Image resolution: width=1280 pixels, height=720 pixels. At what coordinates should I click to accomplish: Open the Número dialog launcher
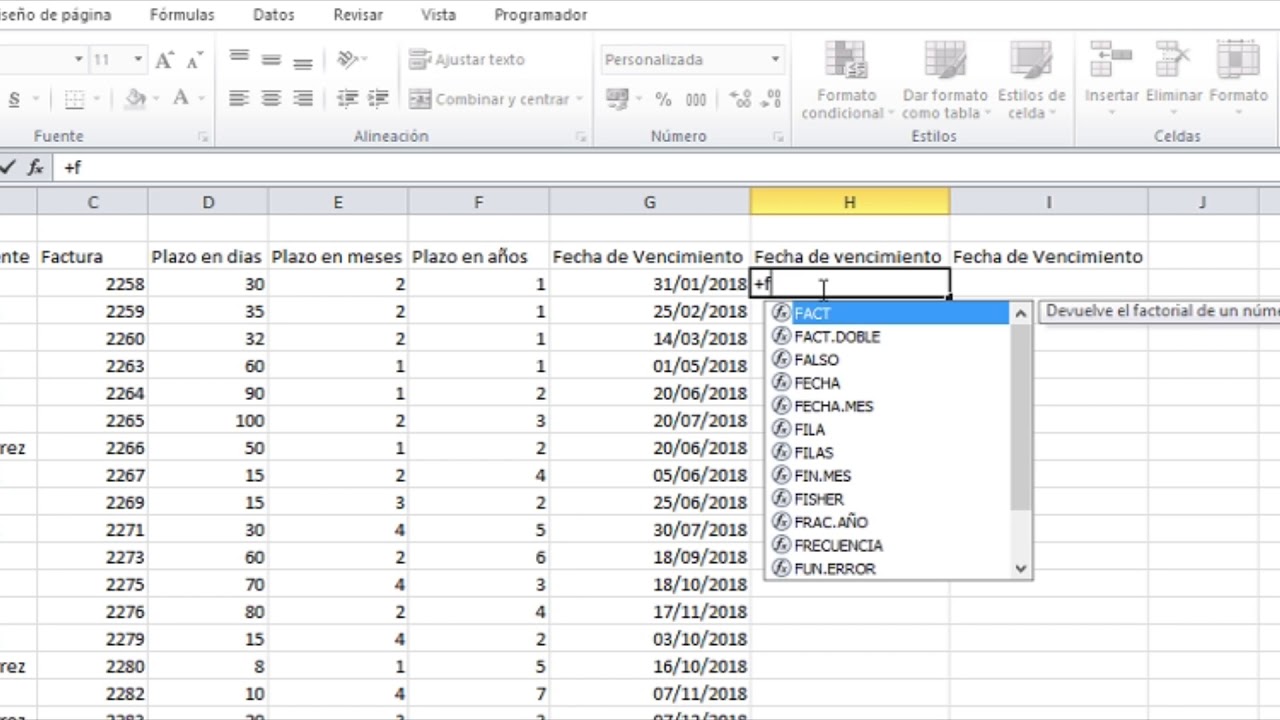point(778,136)
